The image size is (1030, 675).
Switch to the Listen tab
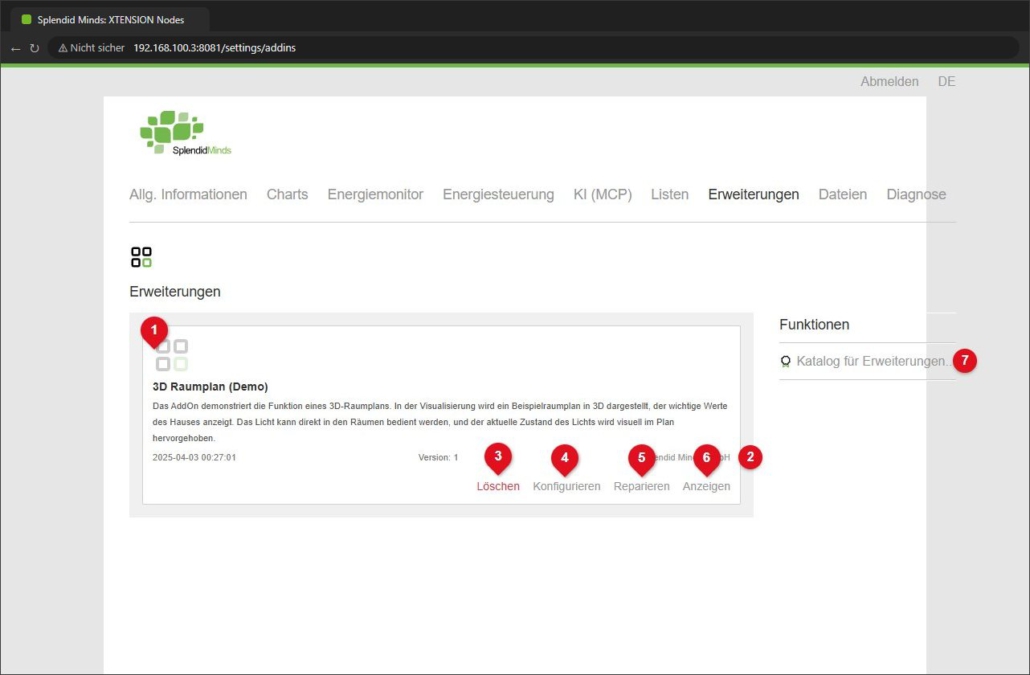tap(669, 194)
